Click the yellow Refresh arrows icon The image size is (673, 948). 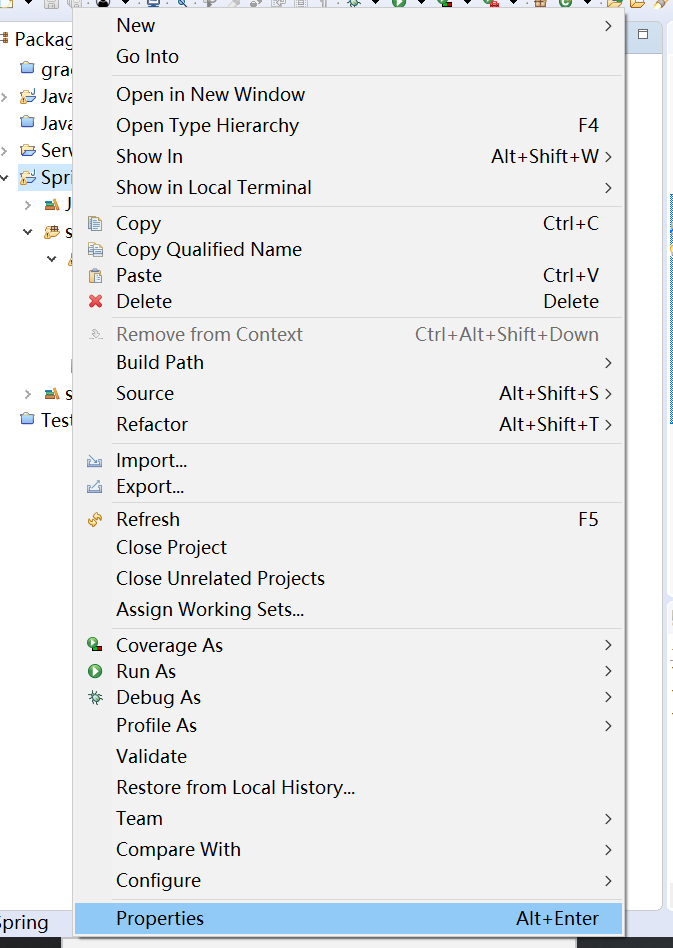click(96, 520)
